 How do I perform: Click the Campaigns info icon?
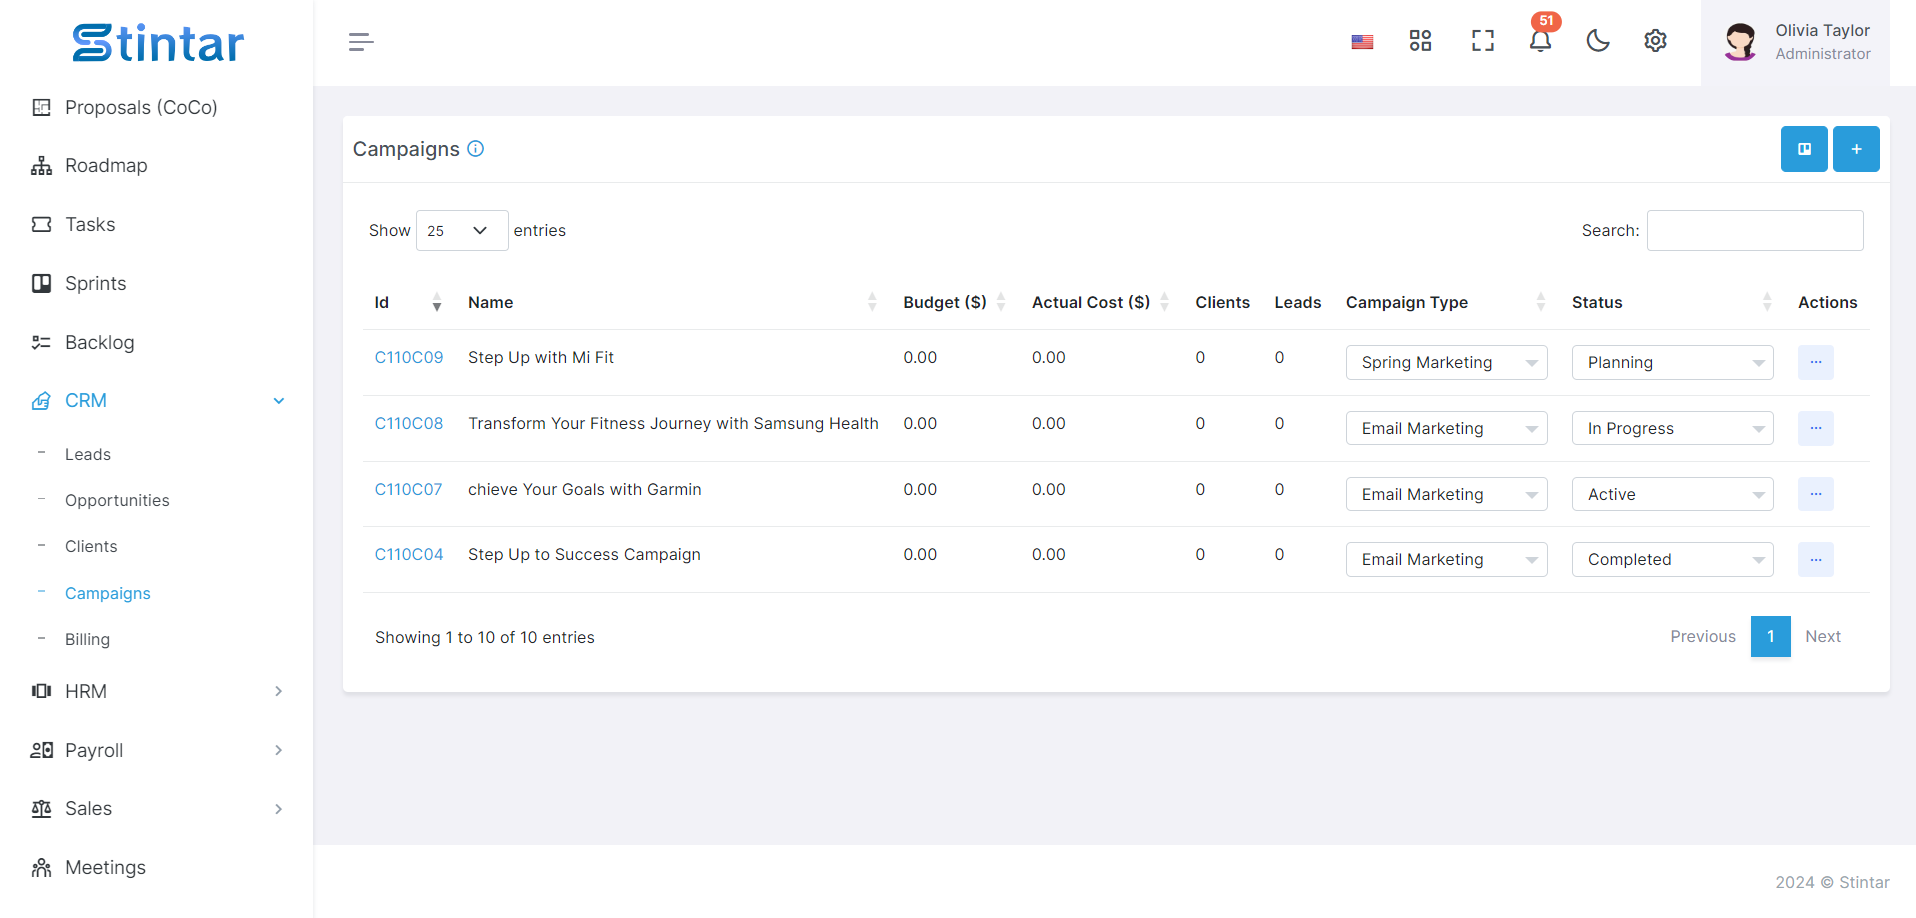point(476,149)
